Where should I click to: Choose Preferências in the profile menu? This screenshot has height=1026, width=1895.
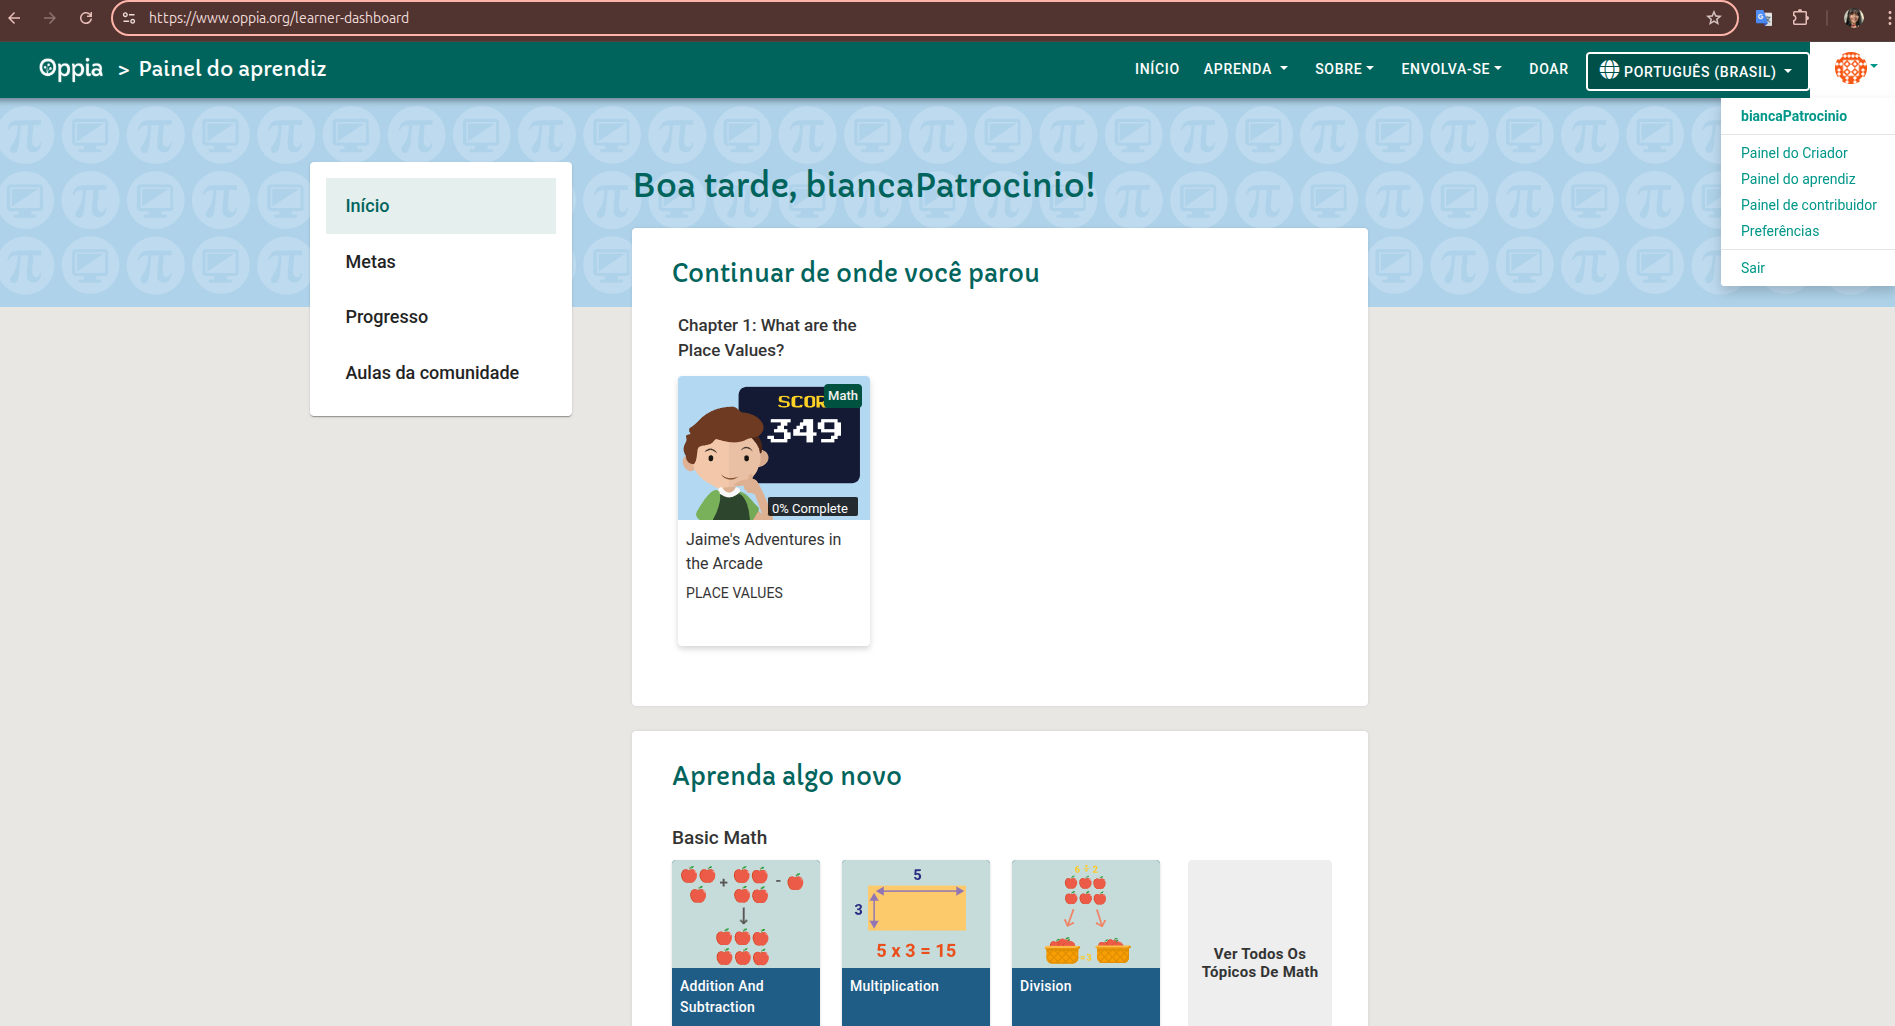click(1780, 231)
